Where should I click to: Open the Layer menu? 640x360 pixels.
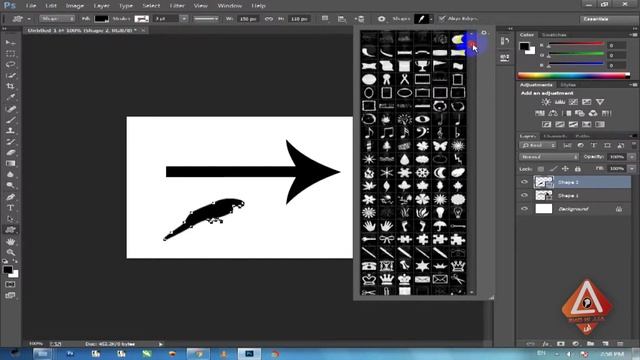coord(101,6)
